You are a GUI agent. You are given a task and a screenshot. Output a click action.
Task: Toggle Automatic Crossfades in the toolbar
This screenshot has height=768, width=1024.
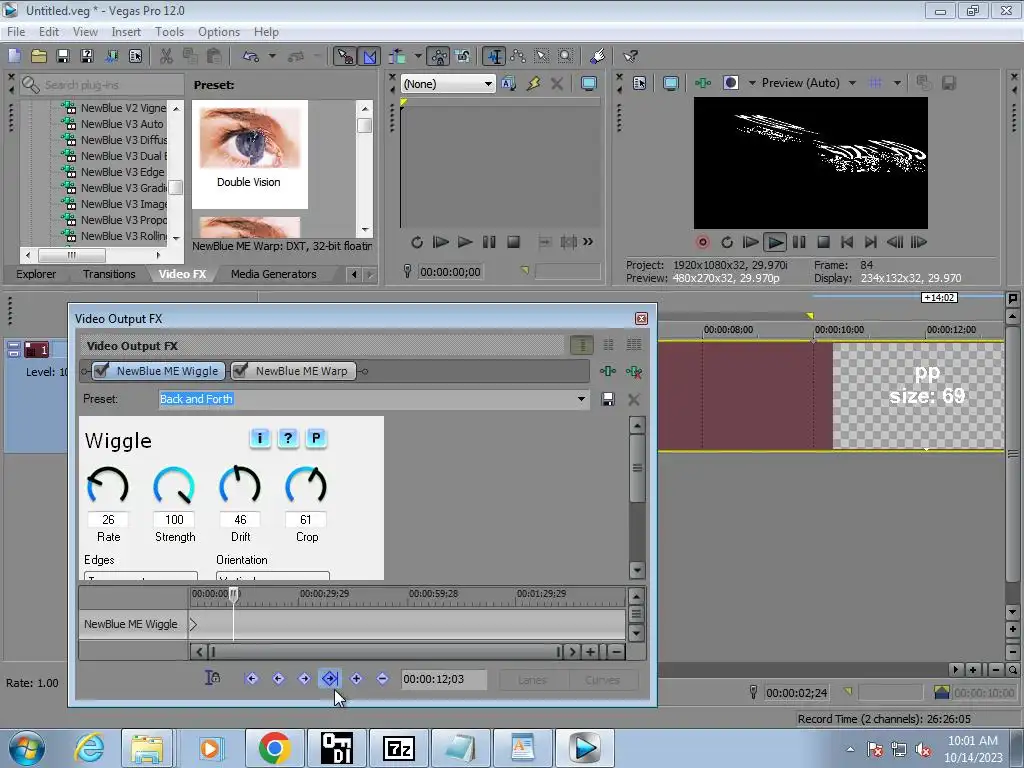click(x=369, y=57)
